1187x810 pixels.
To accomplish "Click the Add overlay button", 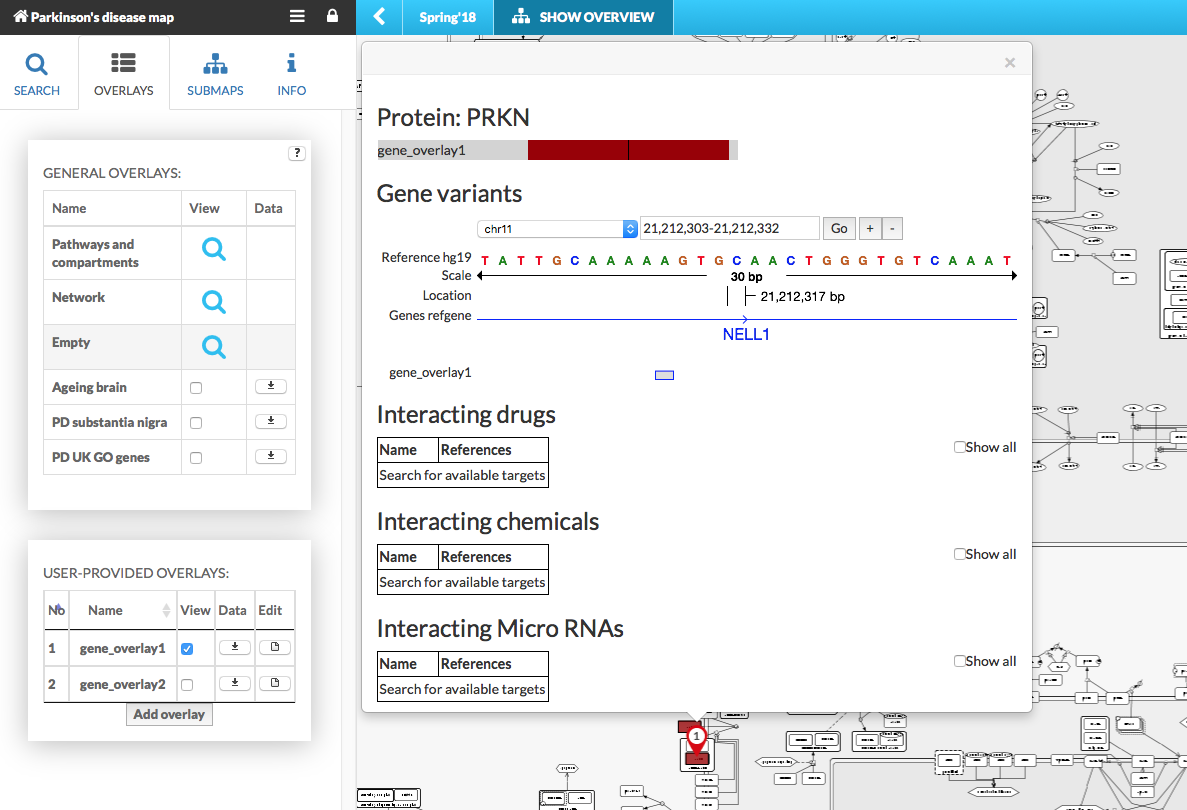I will pos(169,714).
